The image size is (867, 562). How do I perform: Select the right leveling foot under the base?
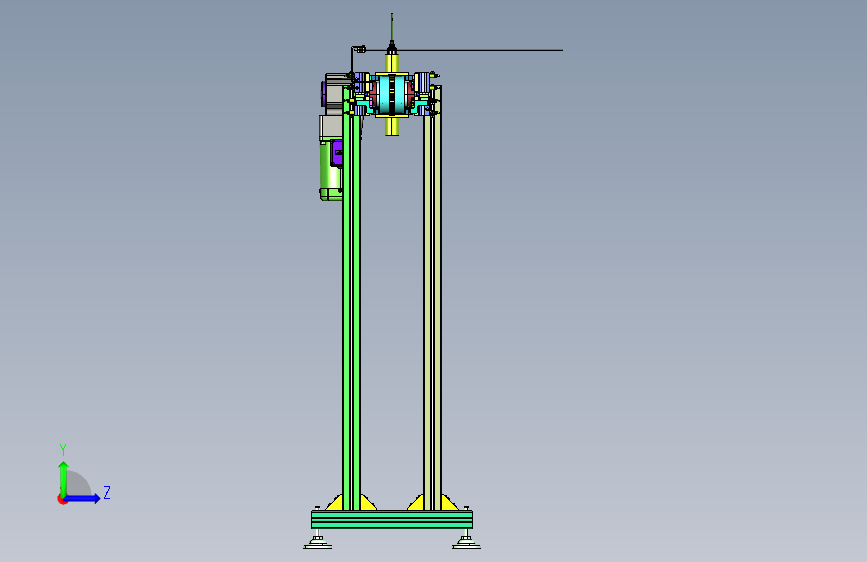(x=466, y=540)
